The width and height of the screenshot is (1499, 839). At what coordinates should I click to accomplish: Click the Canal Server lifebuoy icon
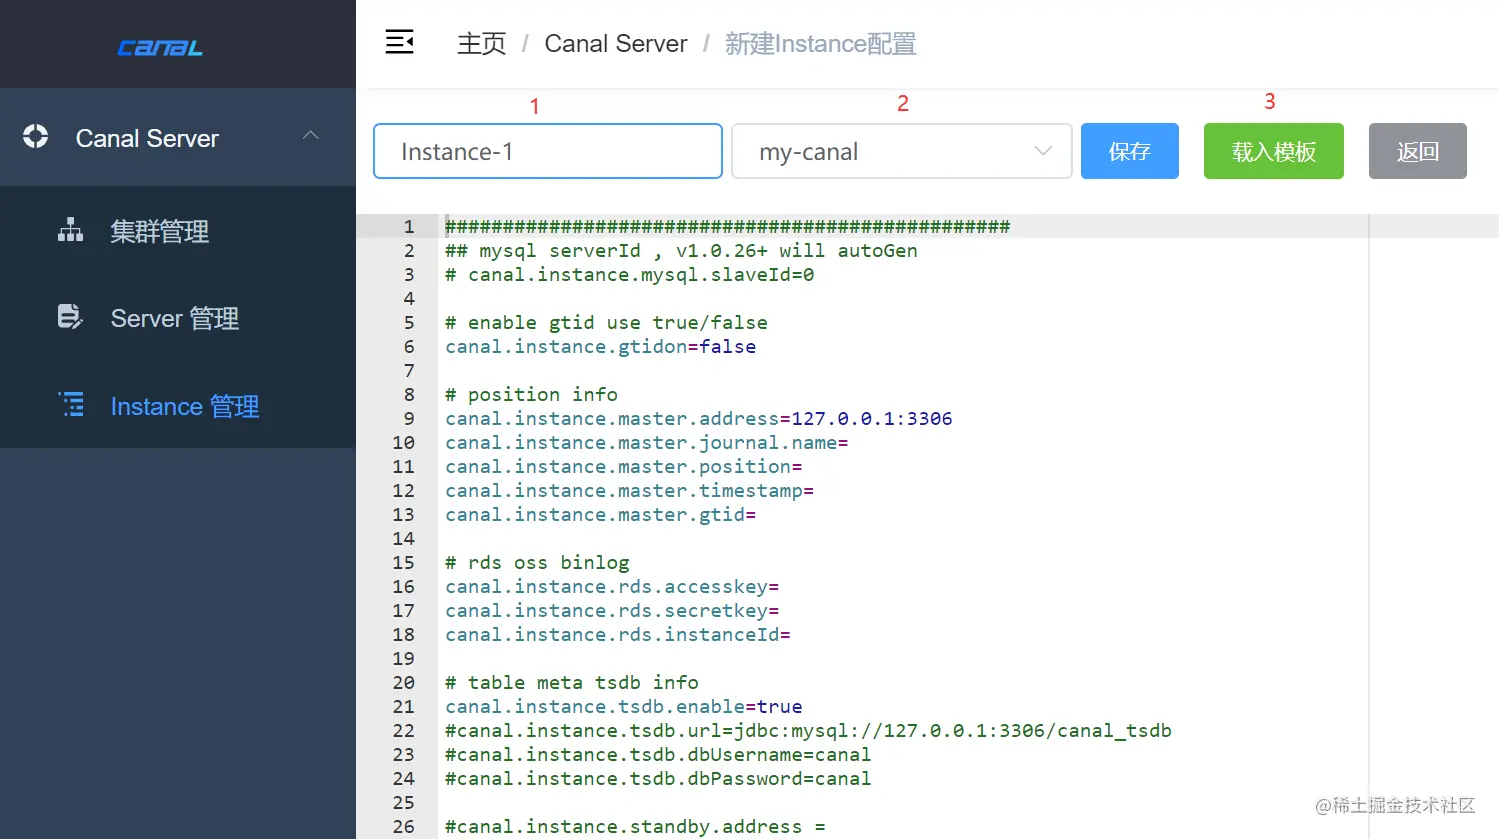click(x=36, y=137)
